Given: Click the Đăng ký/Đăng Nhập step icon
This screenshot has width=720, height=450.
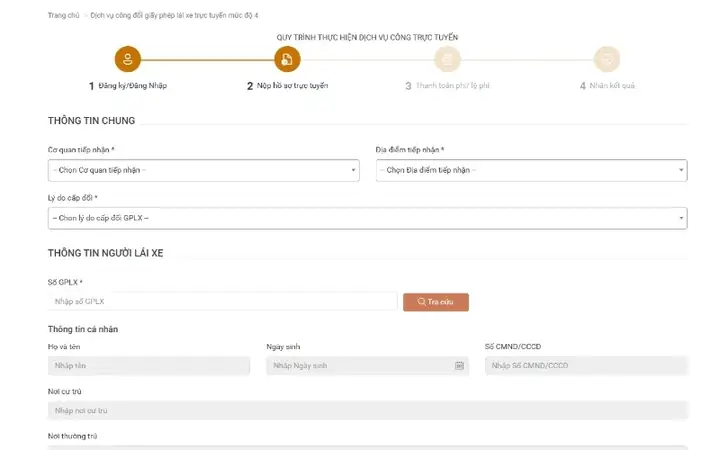Looking at the screenshot, I should click(128, 60).
